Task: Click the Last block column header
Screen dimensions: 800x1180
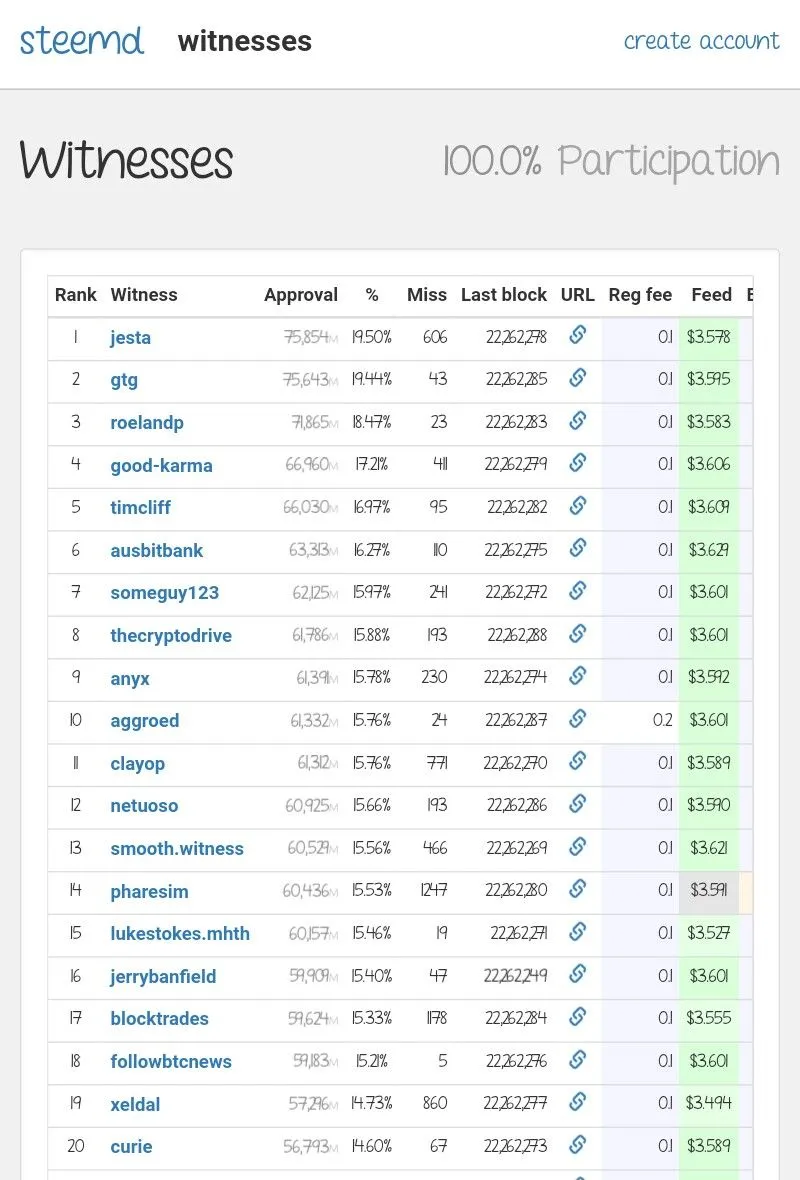Action: (x=503, y=295)
